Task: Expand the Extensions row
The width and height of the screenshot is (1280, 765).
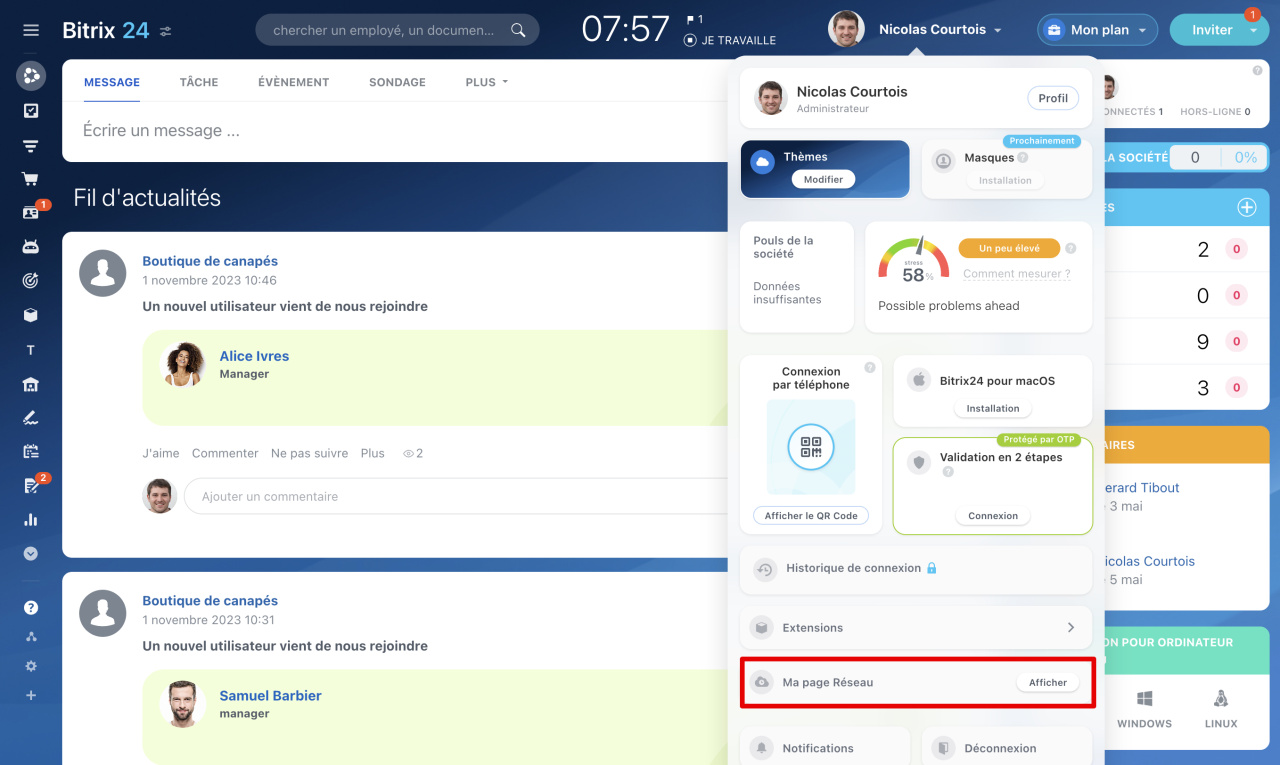Action: coord(916,628)
